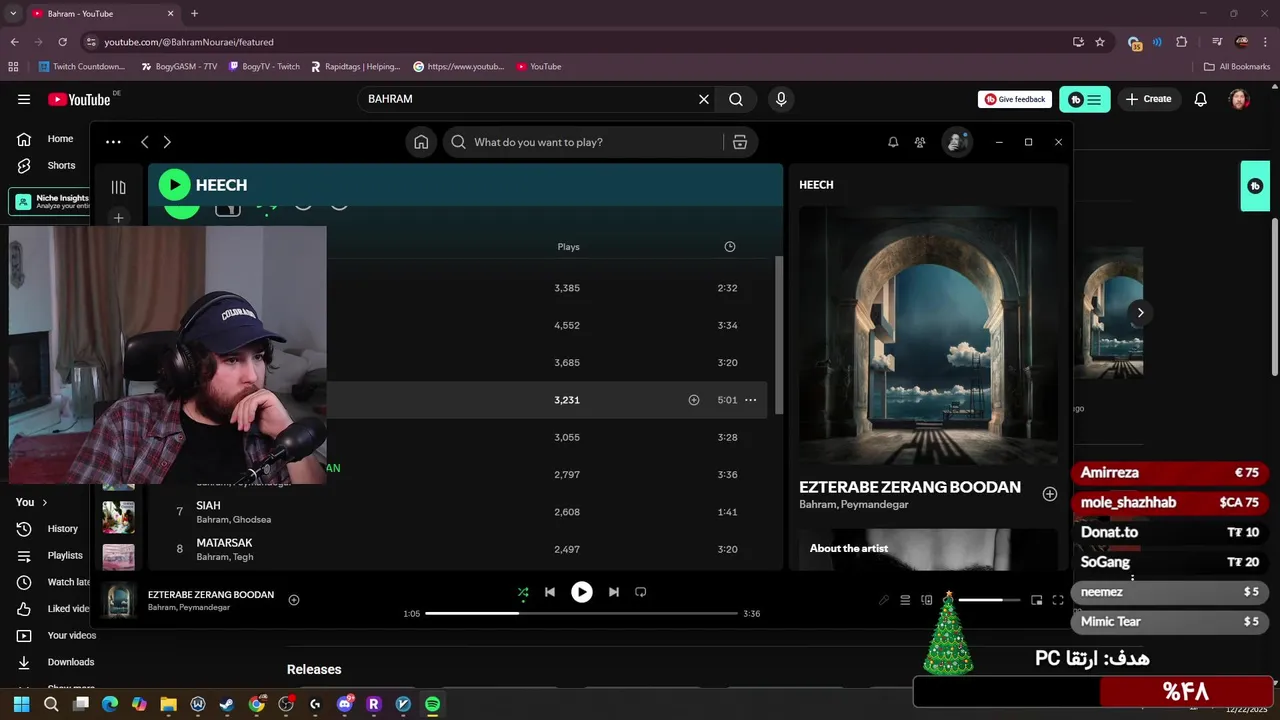This screenshot has height=720, width=1280.
Task: Open Chrome tab search dropdown arrow
Action: pos(13,13)
